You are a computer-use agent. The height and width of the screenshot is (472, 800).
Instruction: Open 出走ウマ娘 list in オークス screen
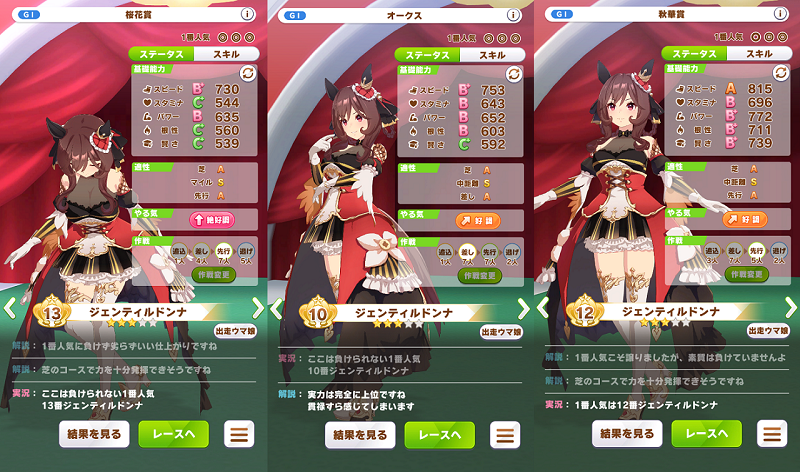click(501, 332)
